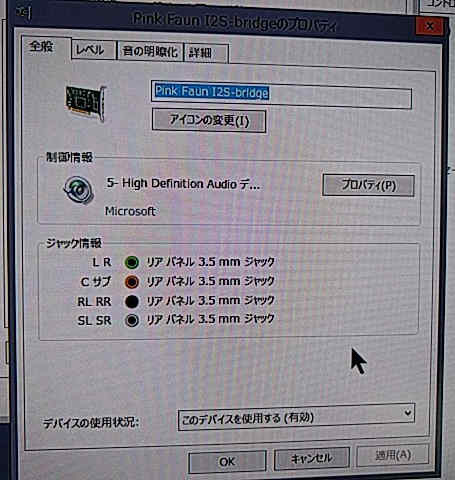Open the デバイスの使用状況 dropdown
This screenshot has height=480, width=455.
coord(296,417)
